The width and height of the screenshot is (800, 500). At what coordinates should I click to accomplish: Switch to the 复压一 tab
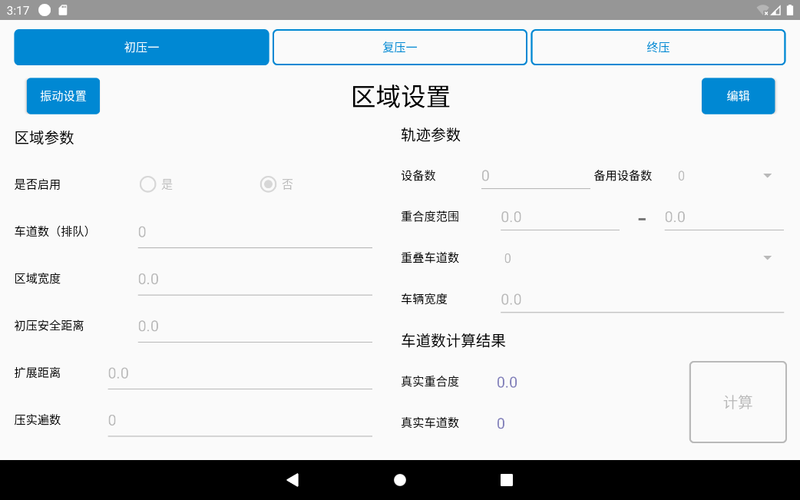tap(399, 47)
